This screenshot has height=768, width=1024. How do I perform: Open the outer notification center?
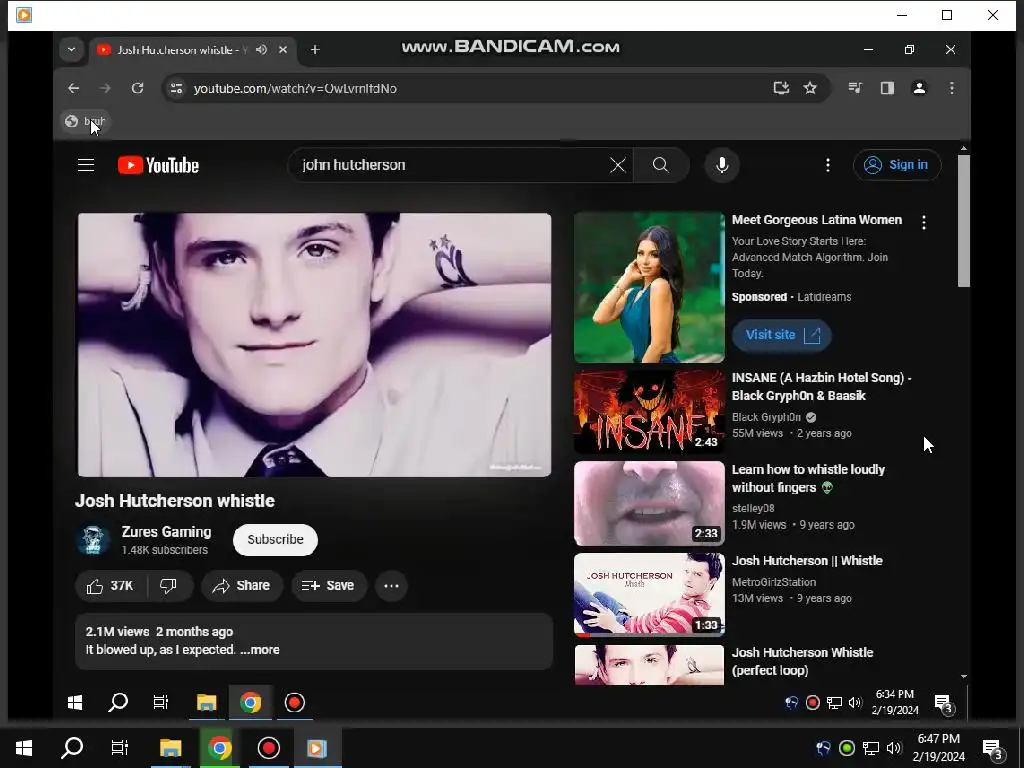(993, 749)
